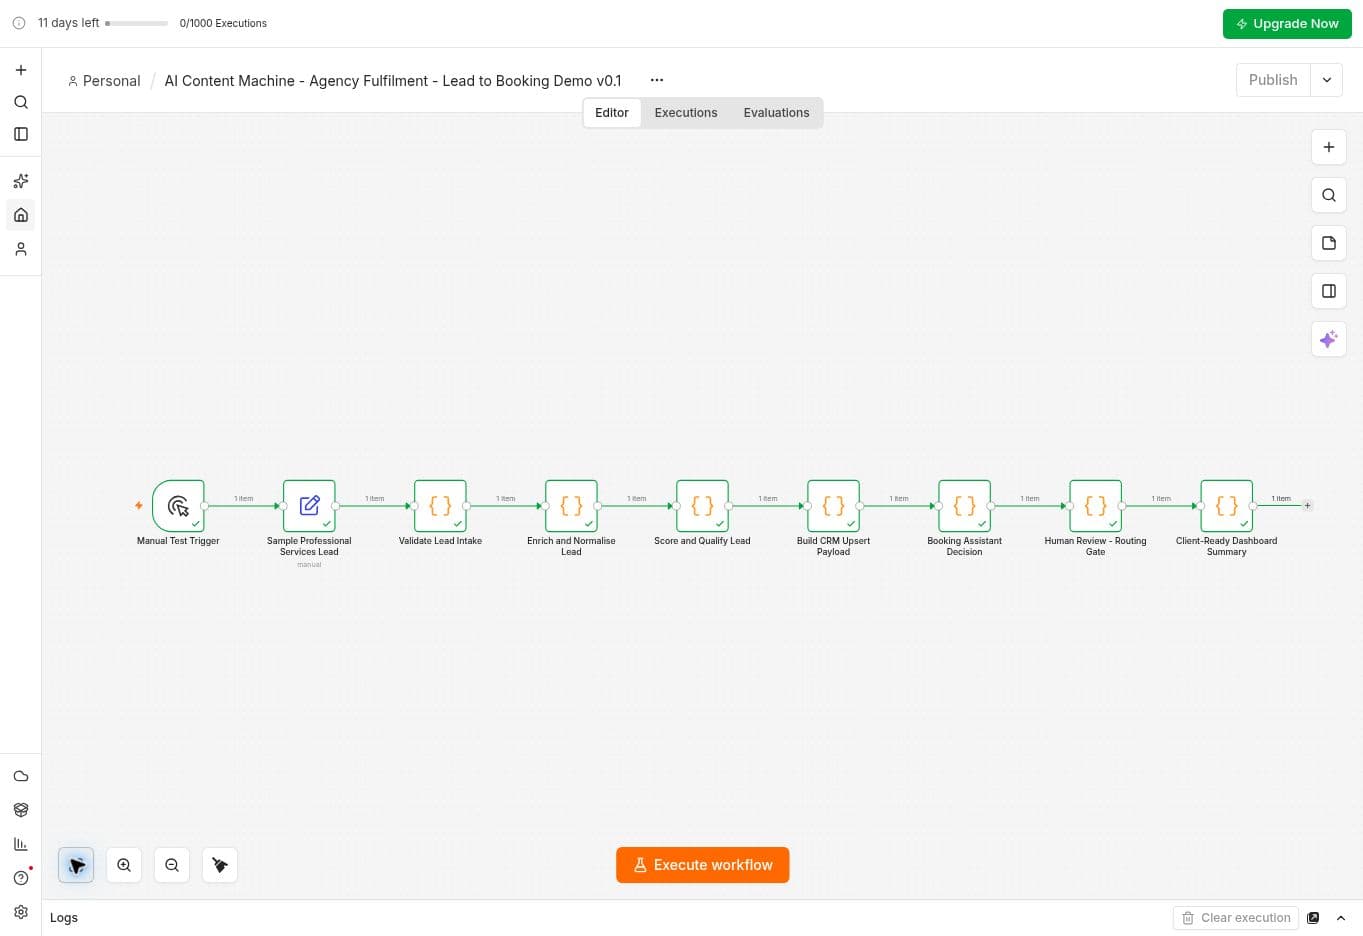
Task: Open the AI sparkle item in left sidebar
Action: [x=21, y=181]
